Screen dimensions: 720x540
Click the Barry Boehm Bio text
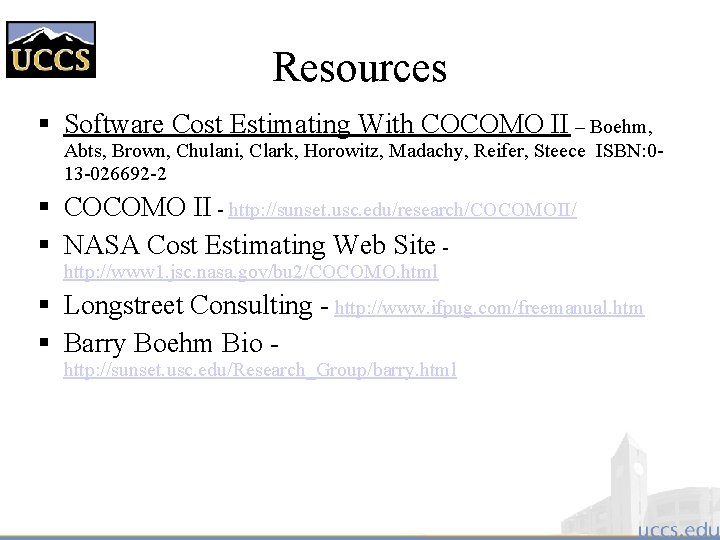tap(163, 343)
